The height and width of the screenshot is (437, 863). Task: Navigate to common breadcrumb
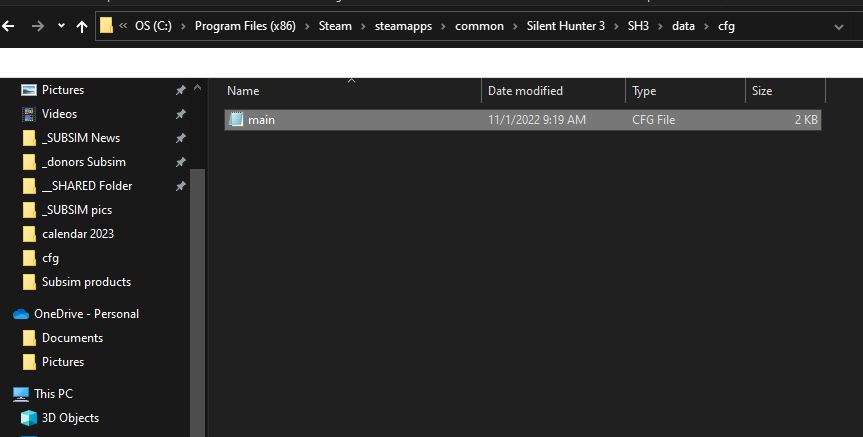point(479,26)
